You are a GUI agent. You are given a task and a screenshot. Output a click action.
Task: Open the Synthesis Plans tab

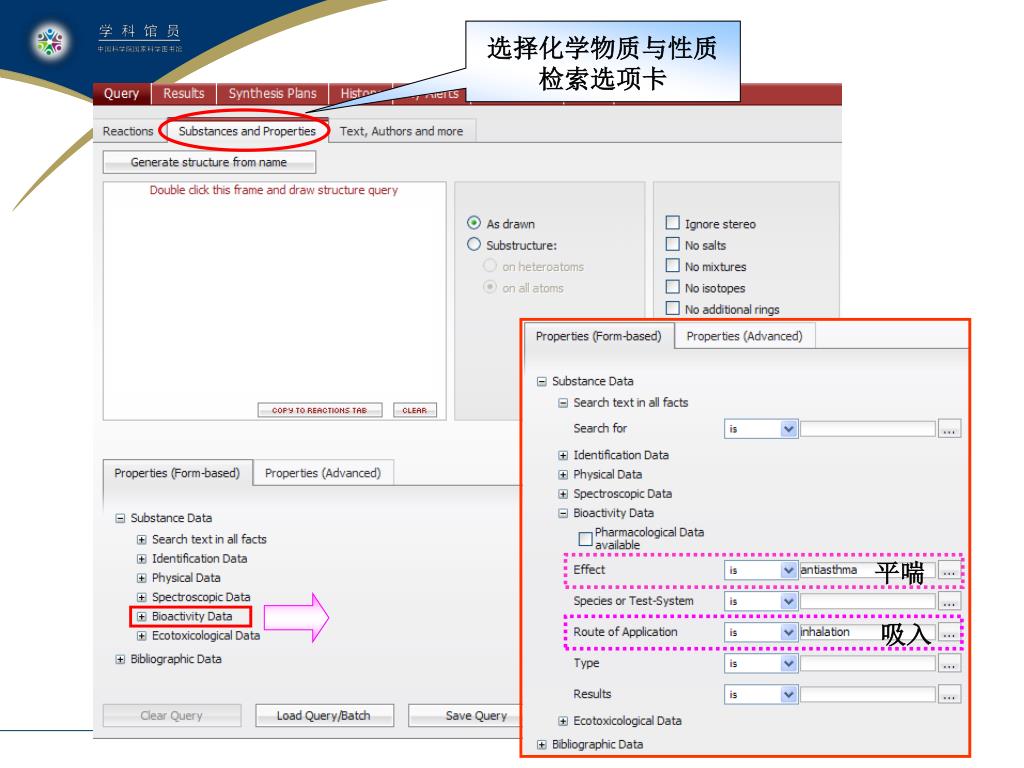[272, 93]
